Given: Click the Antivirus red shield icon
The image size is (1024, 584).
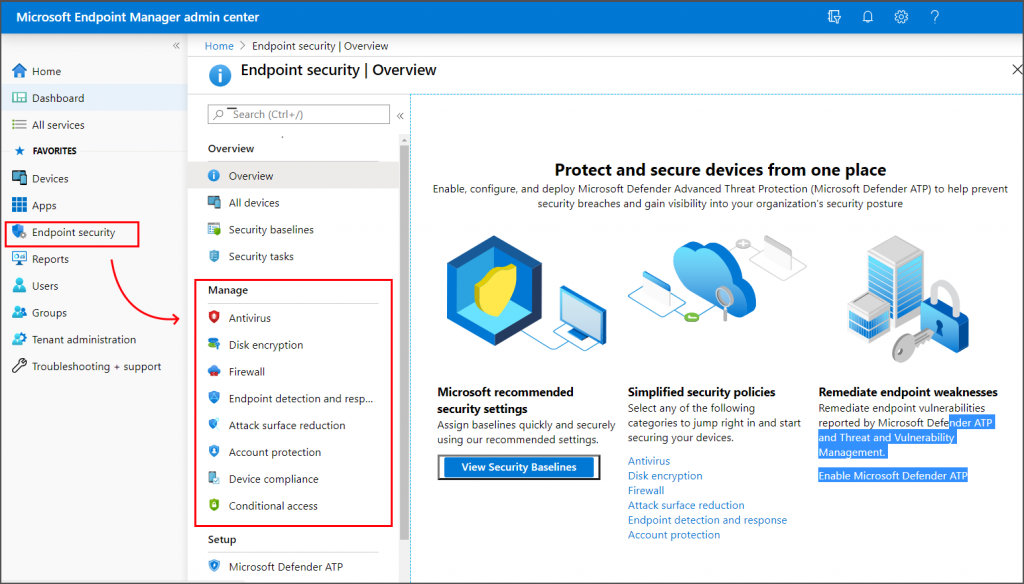Looking at the screenshot, I should [214, 317].
